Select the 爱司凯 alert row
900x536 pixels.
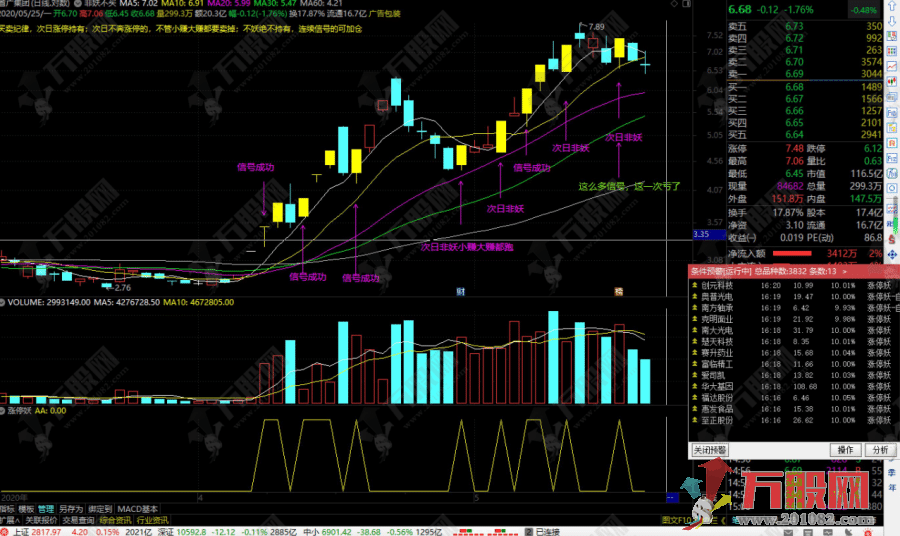[794, 375]
